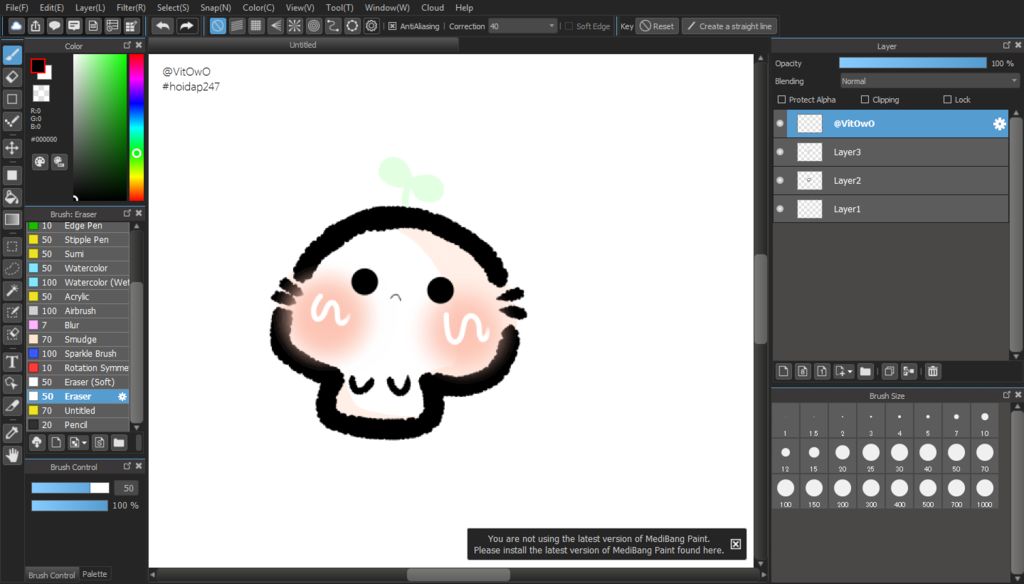The height and width of the screenshot is (584, 1024).
Task: Enable the grid snap guide
Action: coord(256,26)
